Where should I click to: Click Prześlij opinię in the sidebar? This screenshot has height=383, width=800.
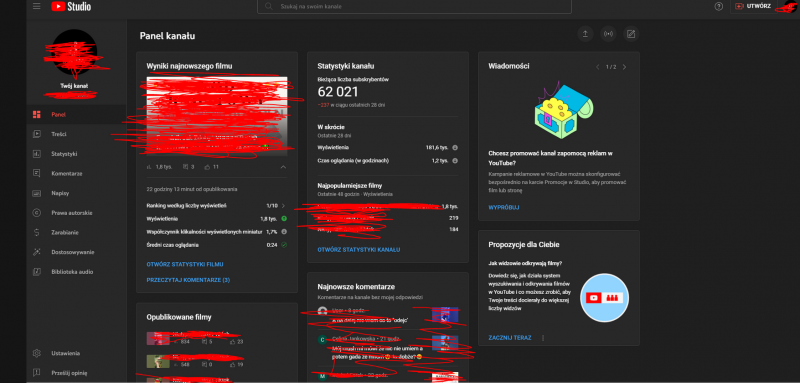77,373
